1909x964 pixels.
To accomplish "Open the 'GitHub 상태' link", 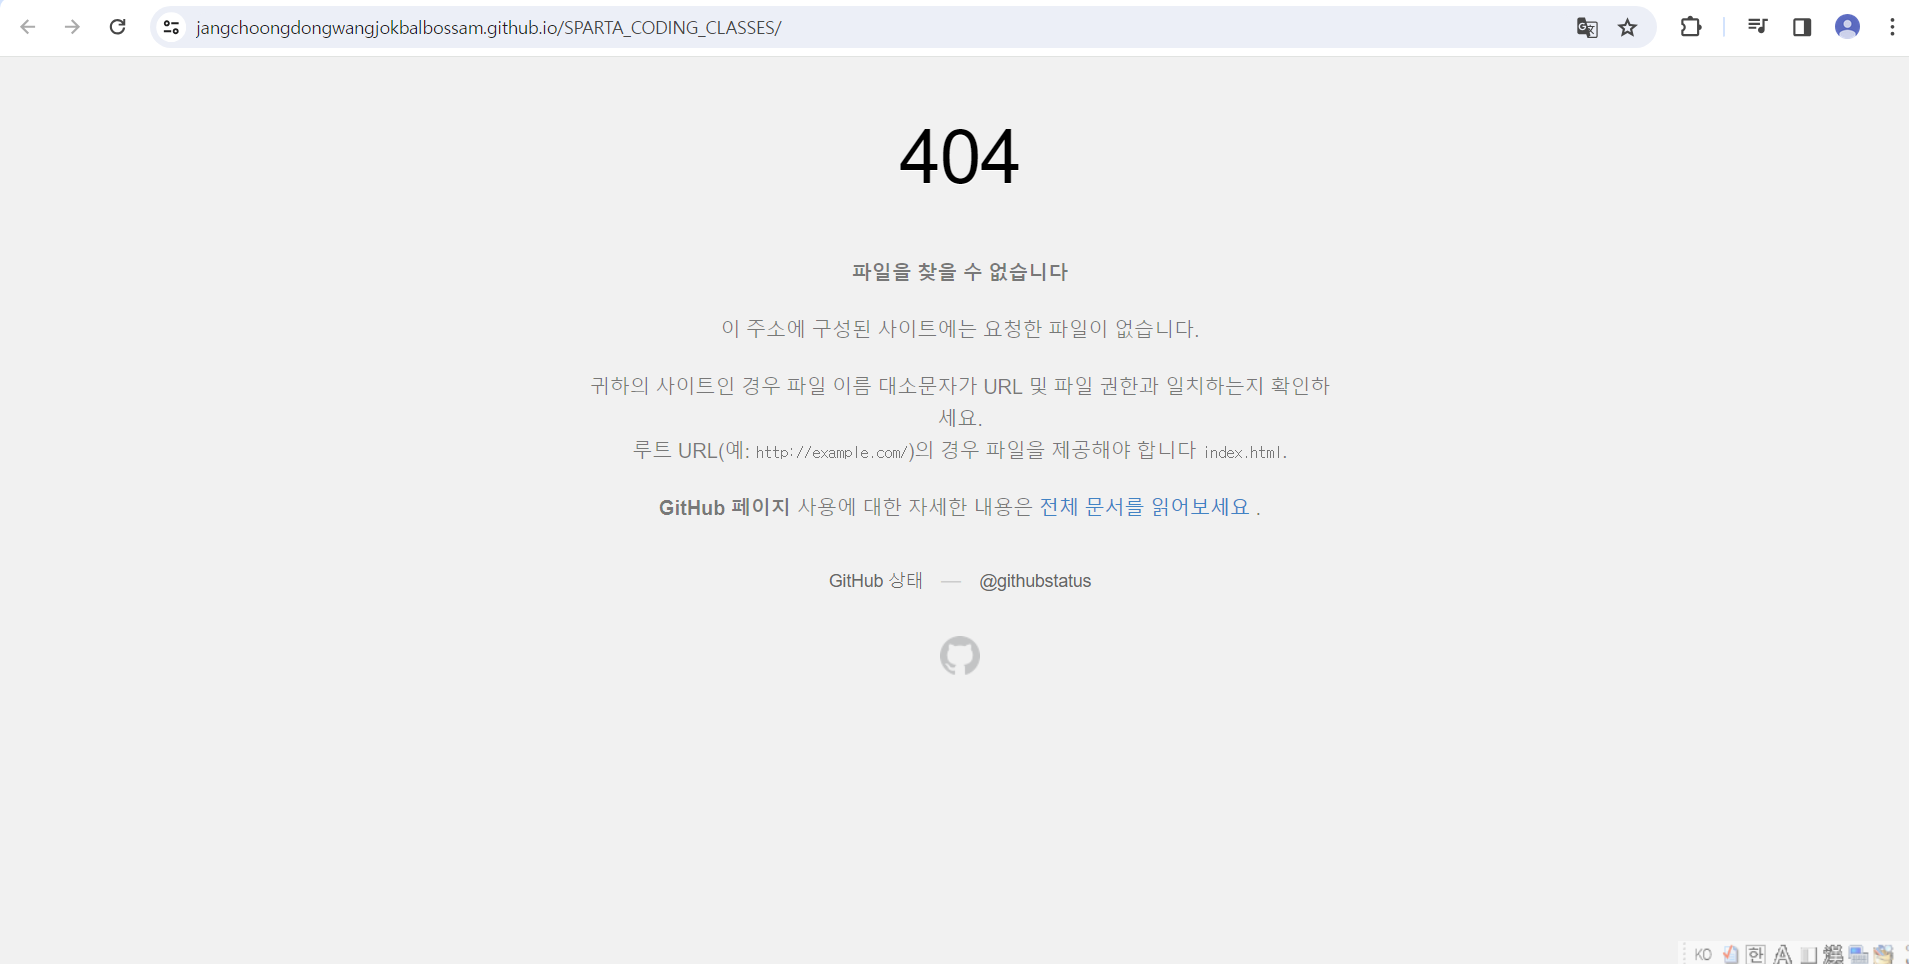I will [876, 581].
